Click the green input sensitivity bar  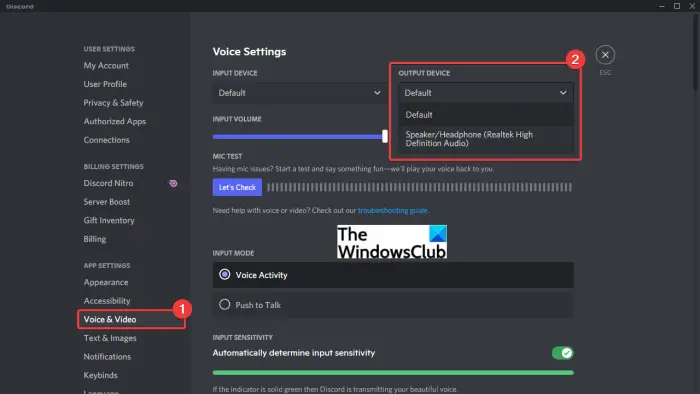(393, 373)
